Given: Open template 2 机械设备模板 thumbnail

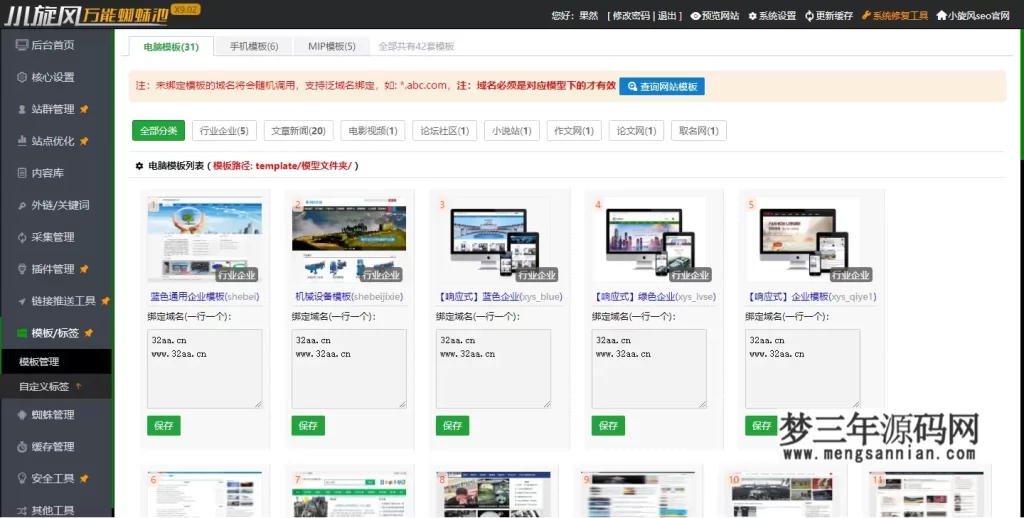Looking at the screenshot, I should [349, 240].
